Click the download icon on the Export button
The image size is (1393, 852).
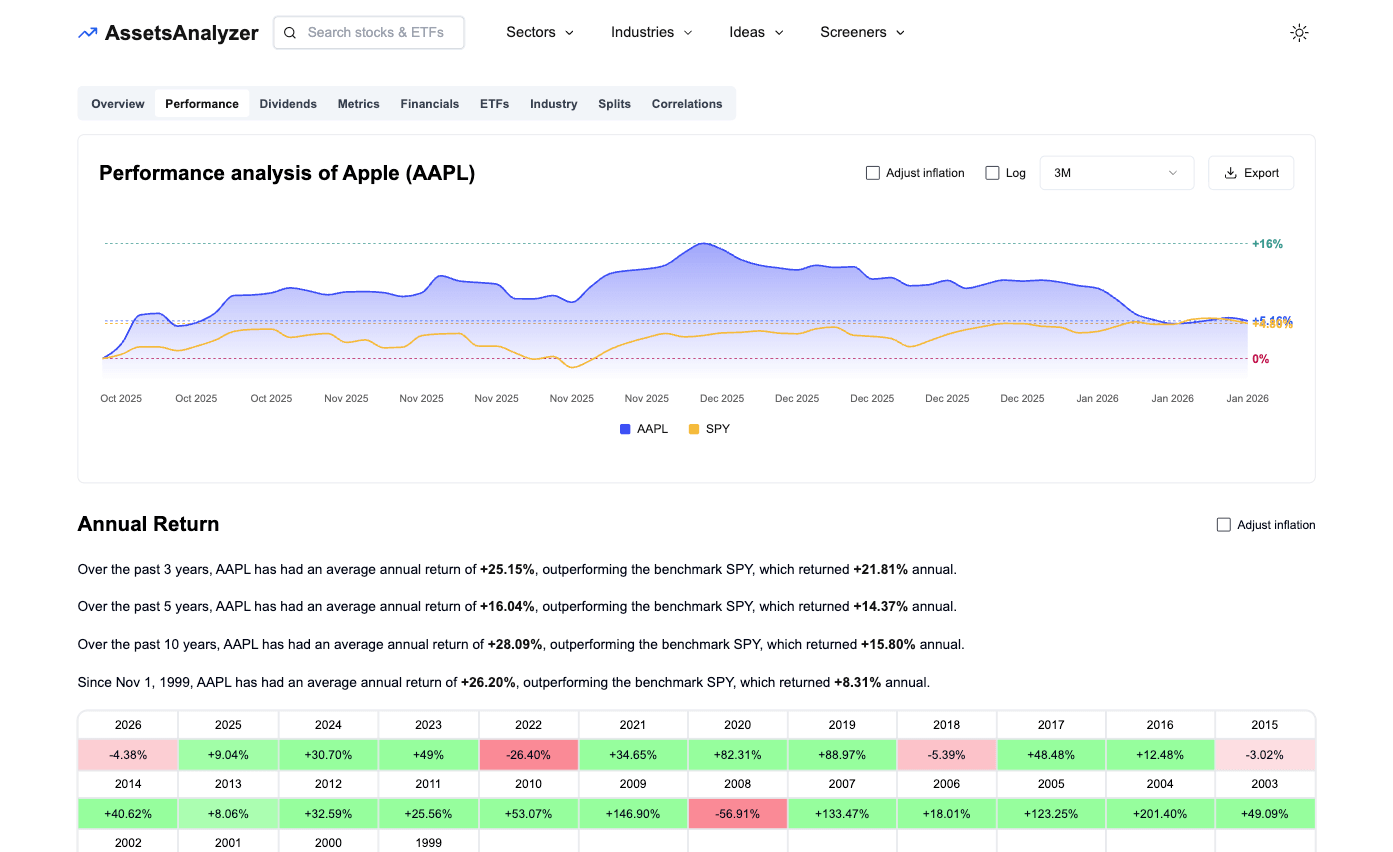(1230, 172)
